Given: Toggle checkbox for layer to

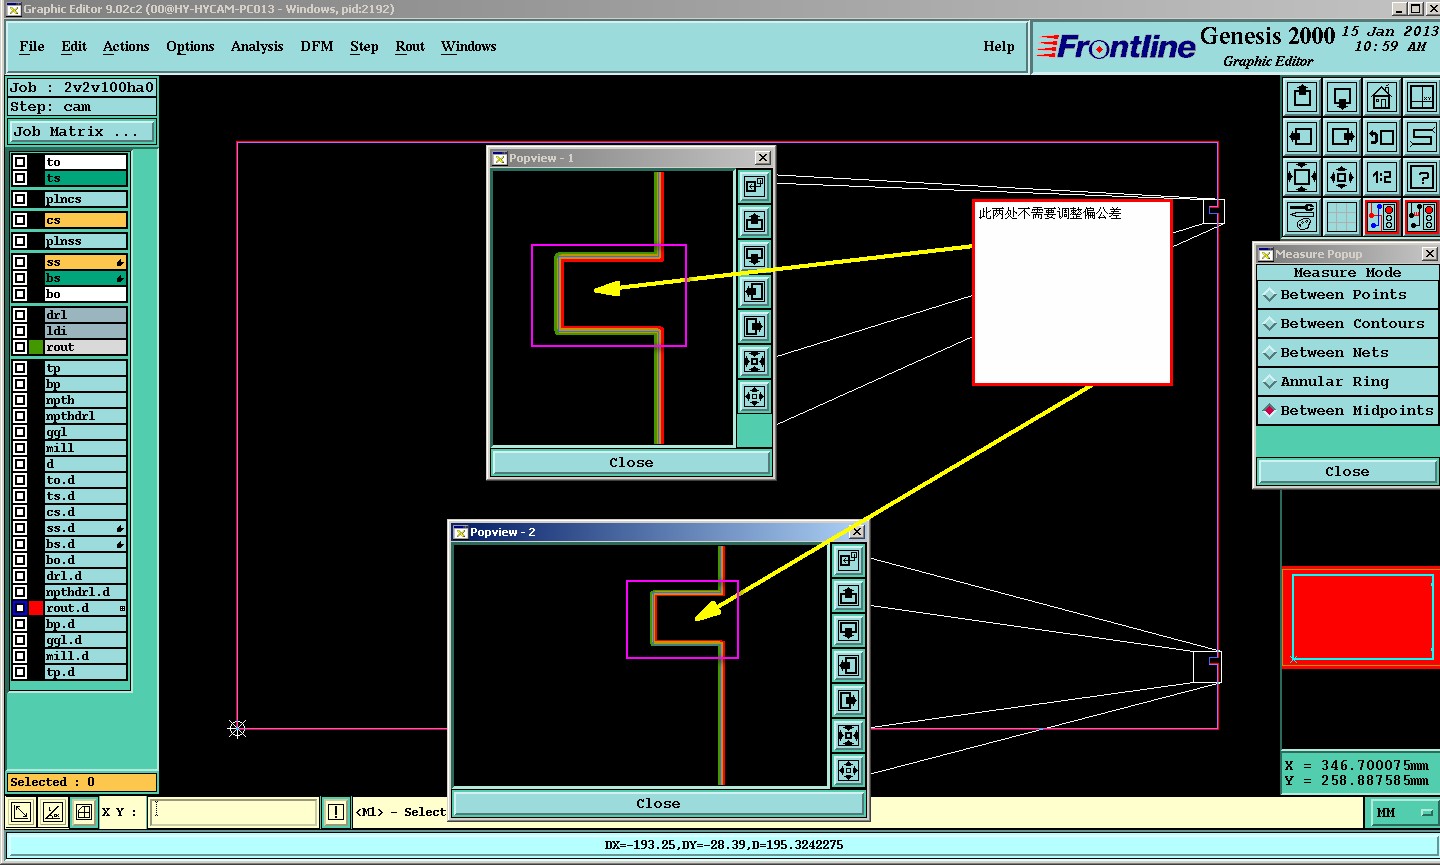Looking at the screenshot, I should pos(20,162).
